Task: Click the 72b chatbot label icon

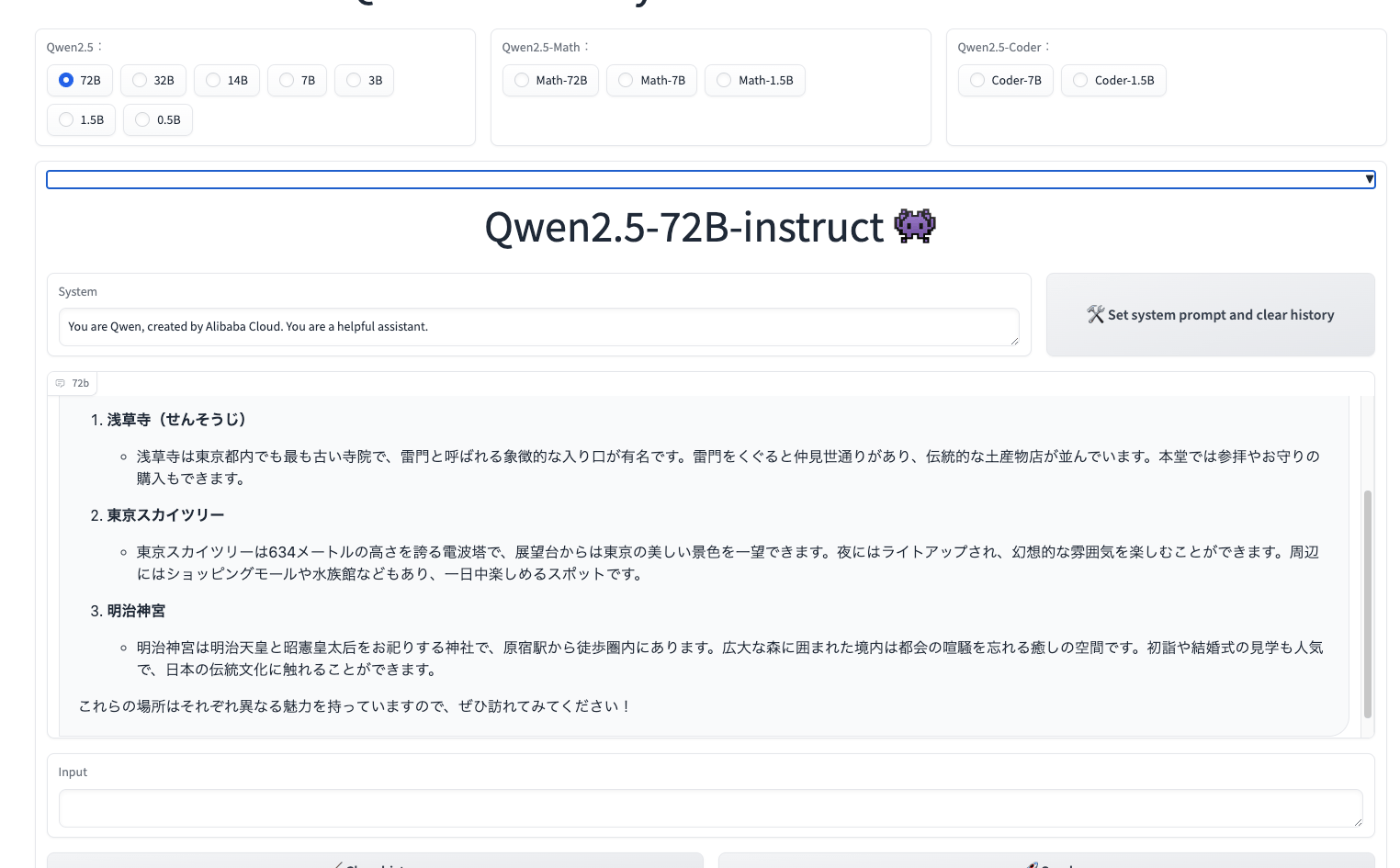Action: click(x=60, y=383)
